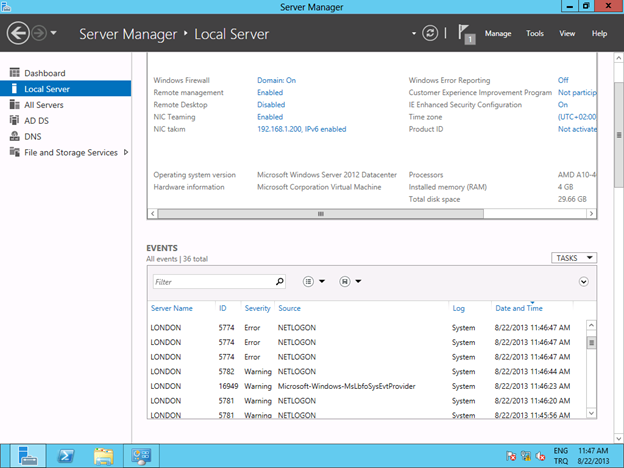
Task: Select the event row with ID 5782
Action: click(x=366, y=371)
